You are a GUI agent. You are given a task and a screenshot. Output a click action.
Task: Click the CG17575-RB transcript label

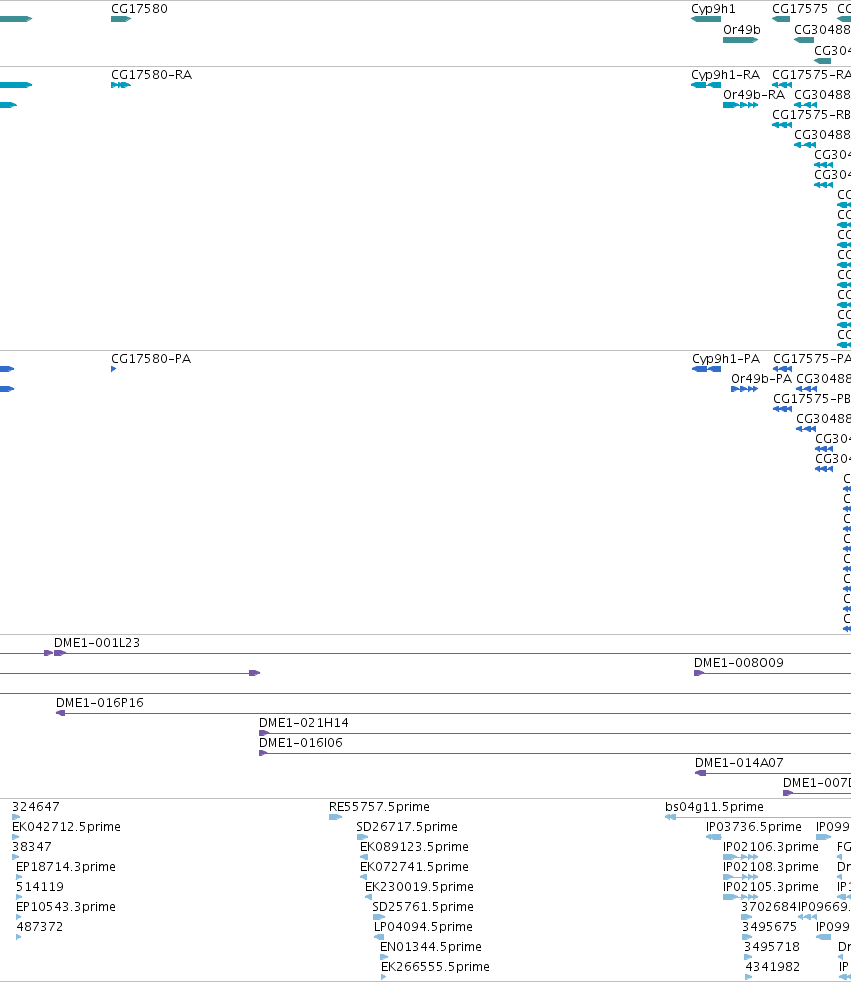[811, 115]
